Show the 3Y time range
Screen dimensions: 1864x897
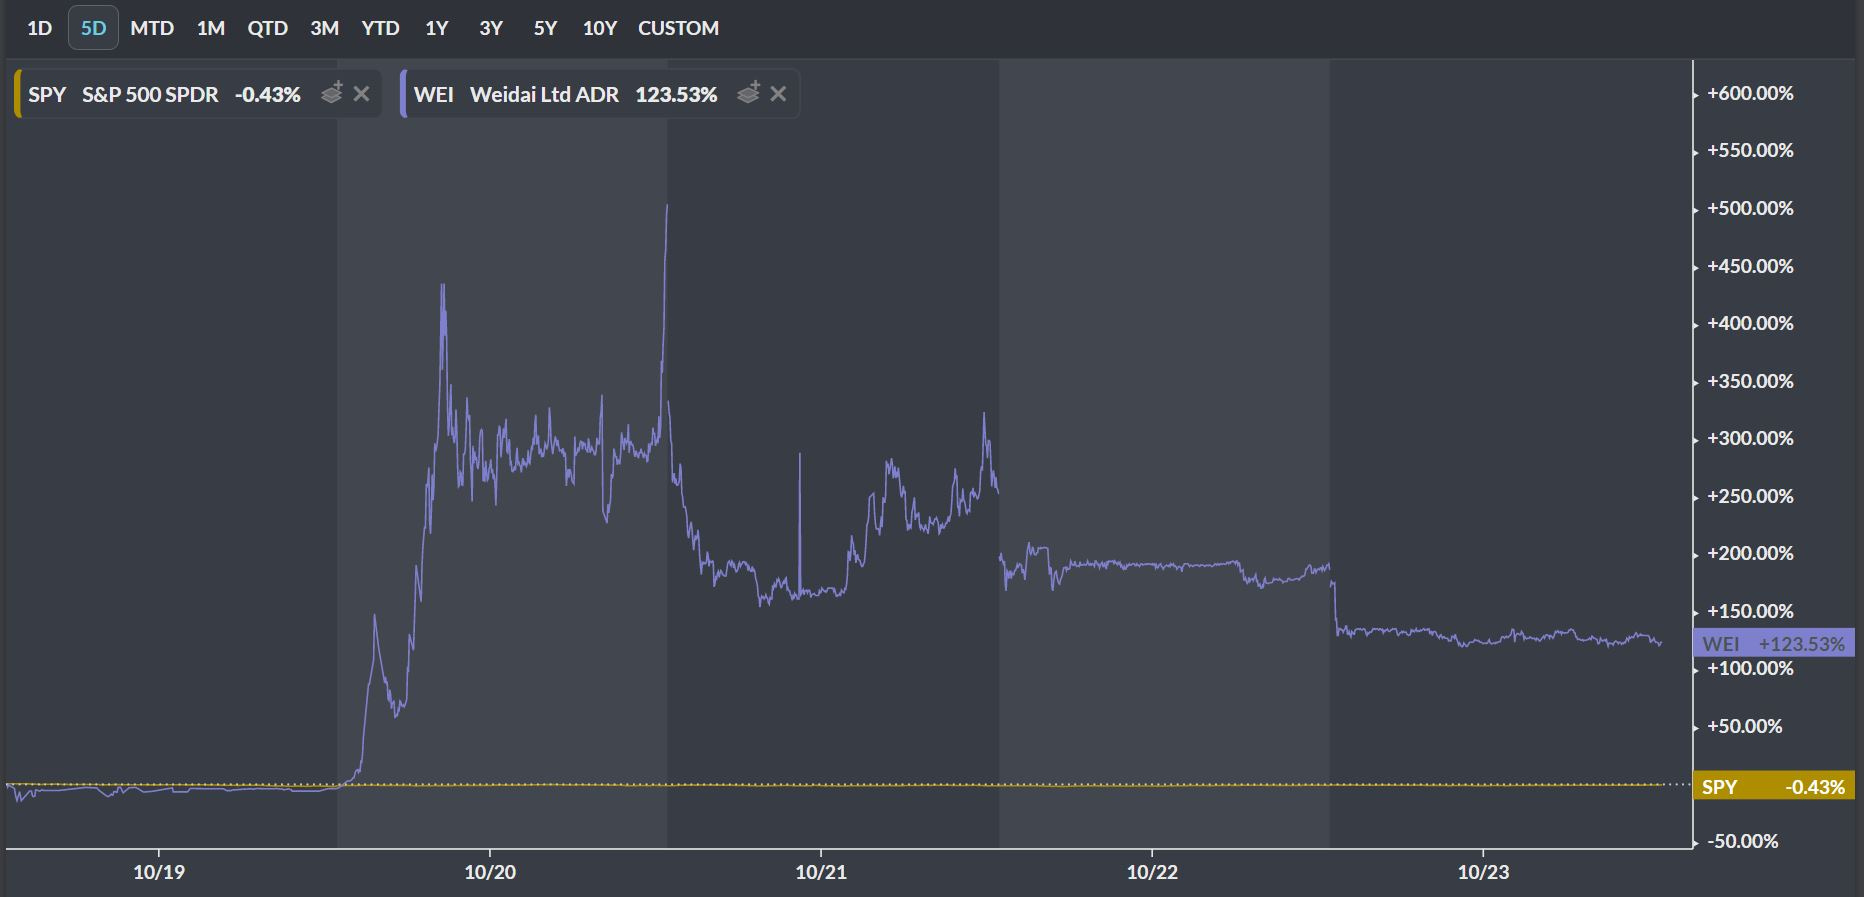491,28
